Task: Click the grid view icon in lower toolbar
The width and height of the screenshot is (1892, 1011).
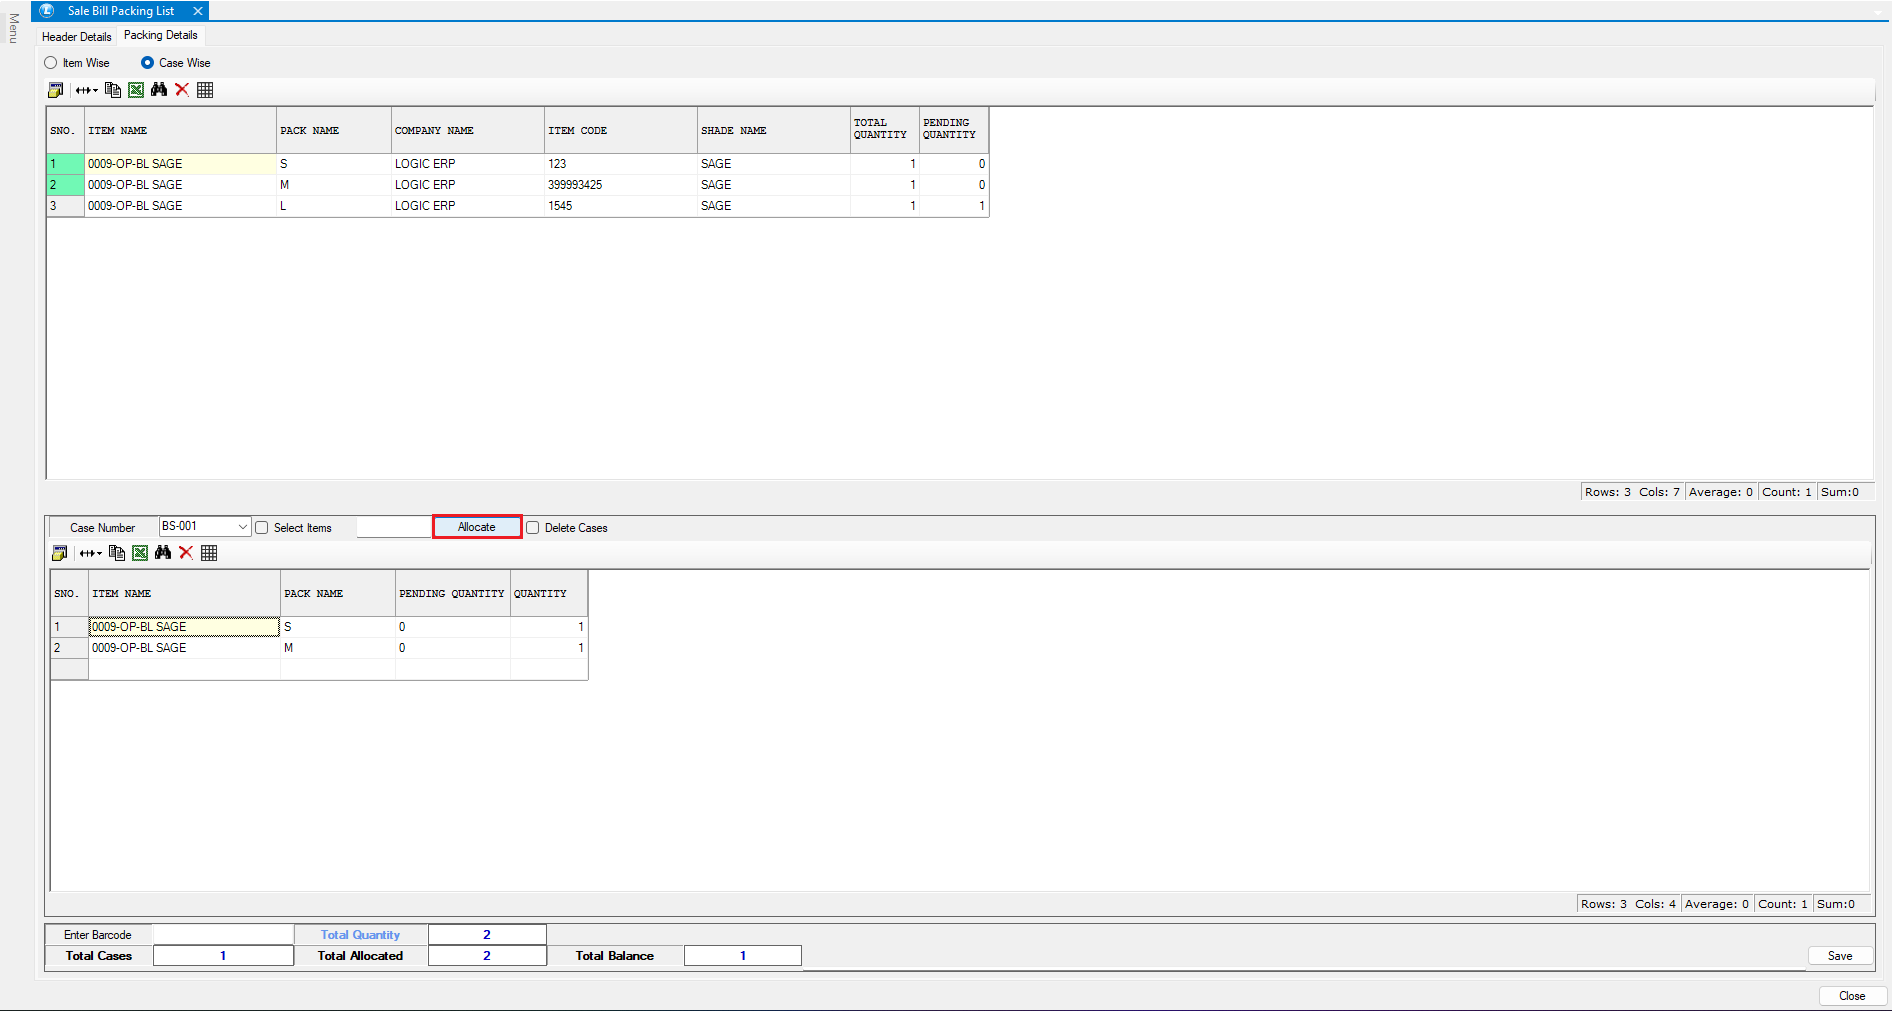Action: [209, 553]
